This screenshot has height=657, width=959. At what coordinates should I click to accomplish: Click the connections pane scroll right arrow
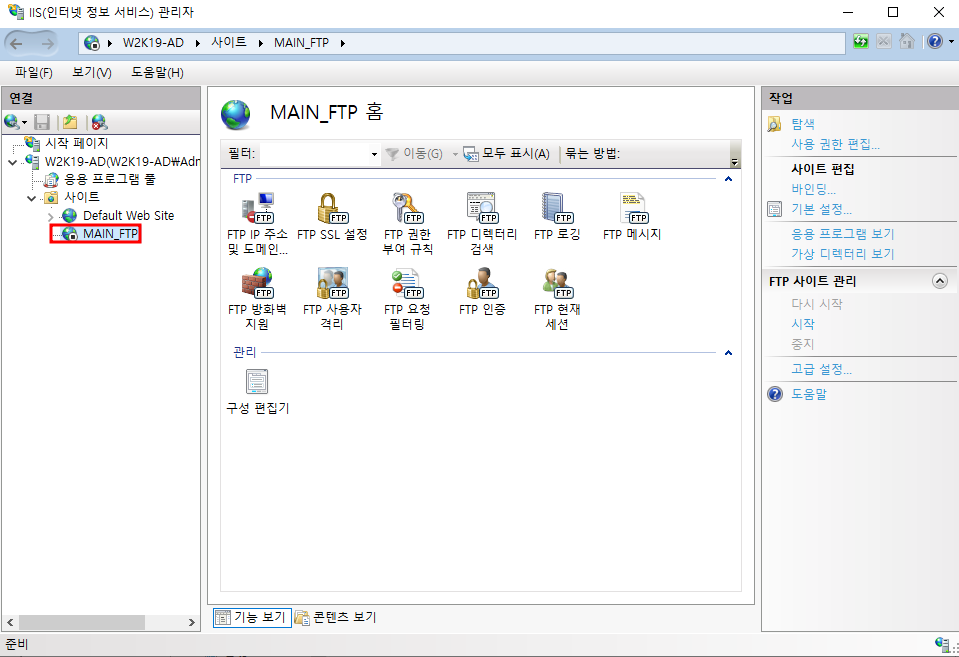tap(191, 622)
